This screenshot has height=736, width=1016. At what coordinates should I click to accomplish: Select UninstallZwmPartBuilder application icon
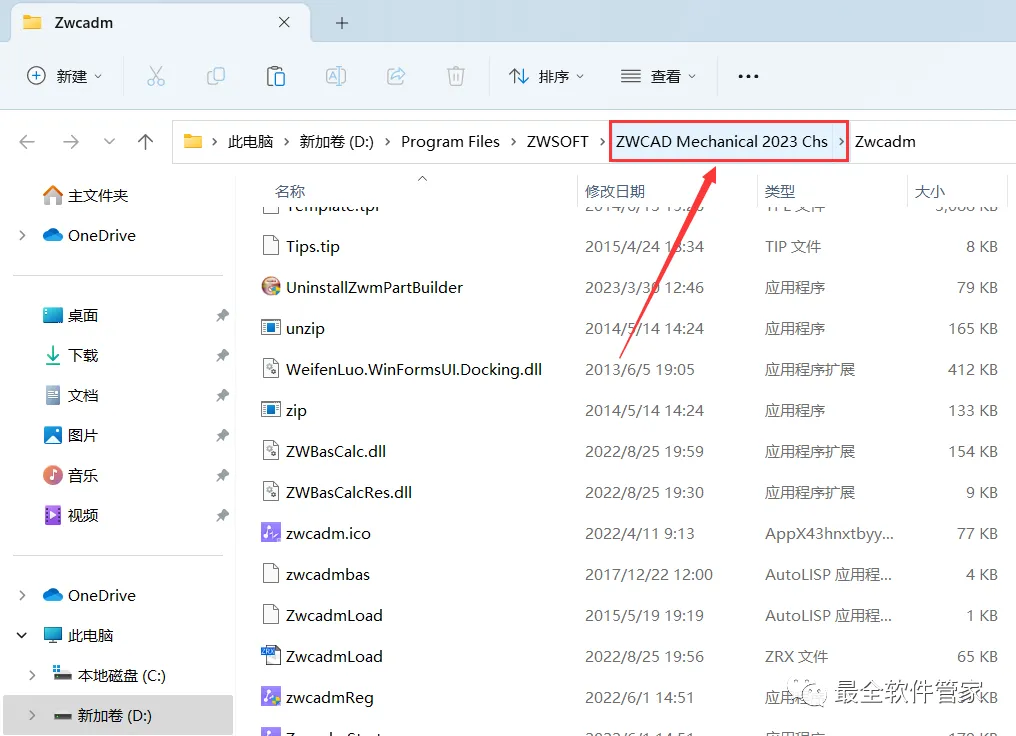[271, 286]
